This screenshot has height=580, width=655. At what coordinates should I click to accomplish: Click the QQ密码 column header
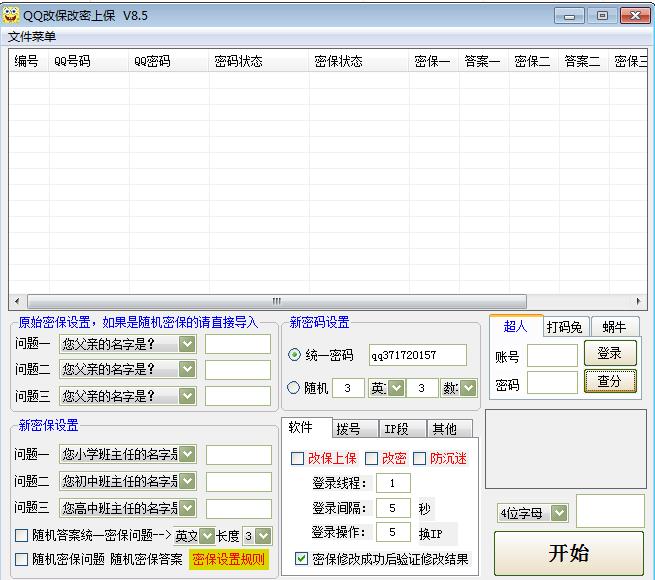click(x=169, y=61)
